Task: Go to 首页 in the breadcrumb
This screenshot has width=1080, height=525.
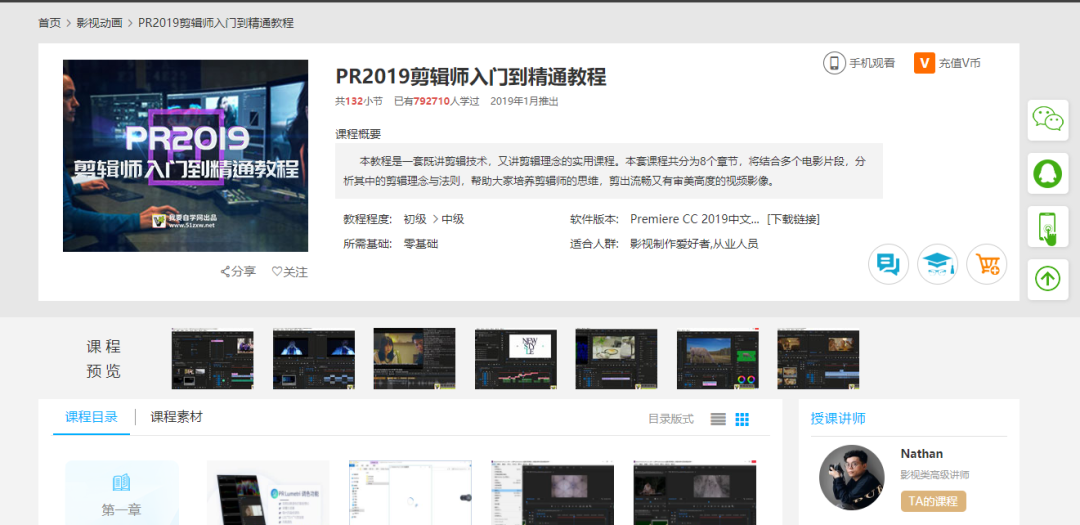Action: pyautogui.click(x=50, y=23)
